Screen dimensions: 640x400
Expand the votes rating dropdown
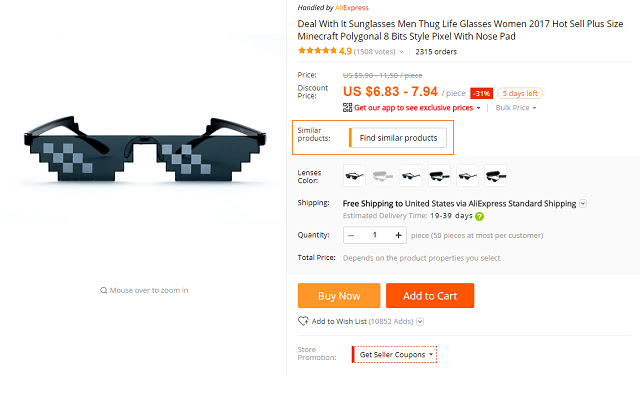(402, 51)
